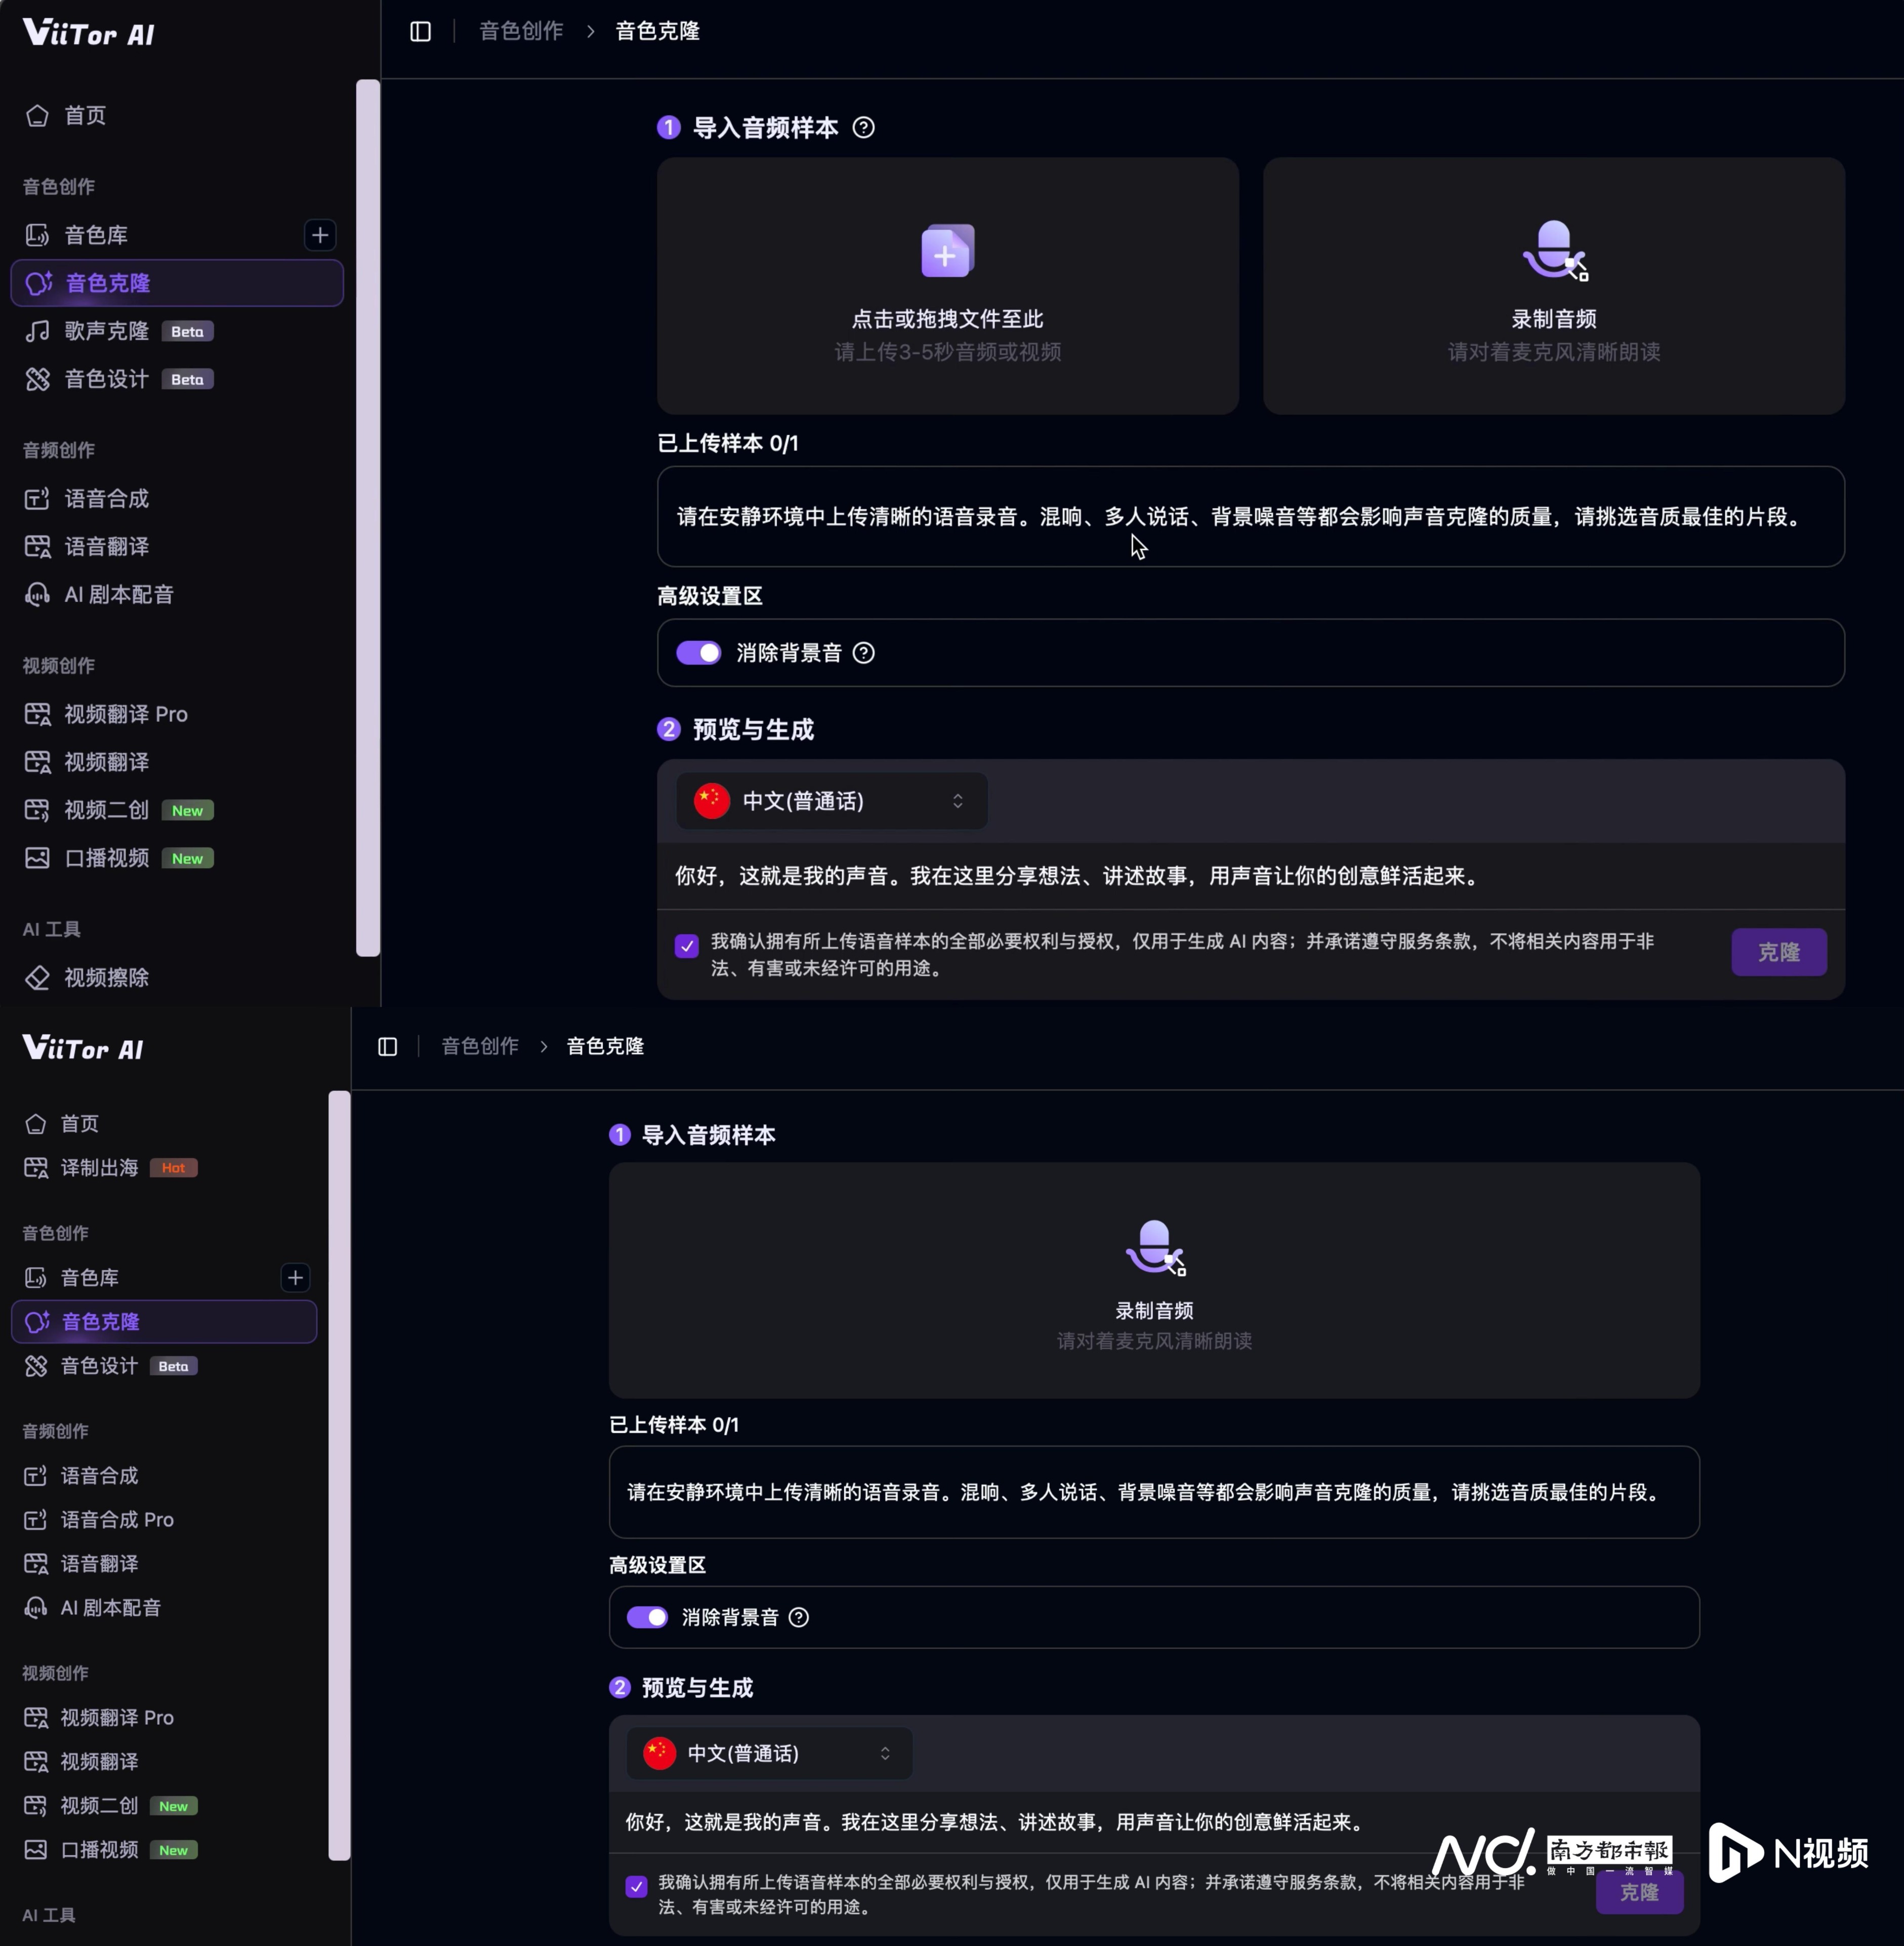
Task: Click the upload file plus icon
Action: coord(946,252)
